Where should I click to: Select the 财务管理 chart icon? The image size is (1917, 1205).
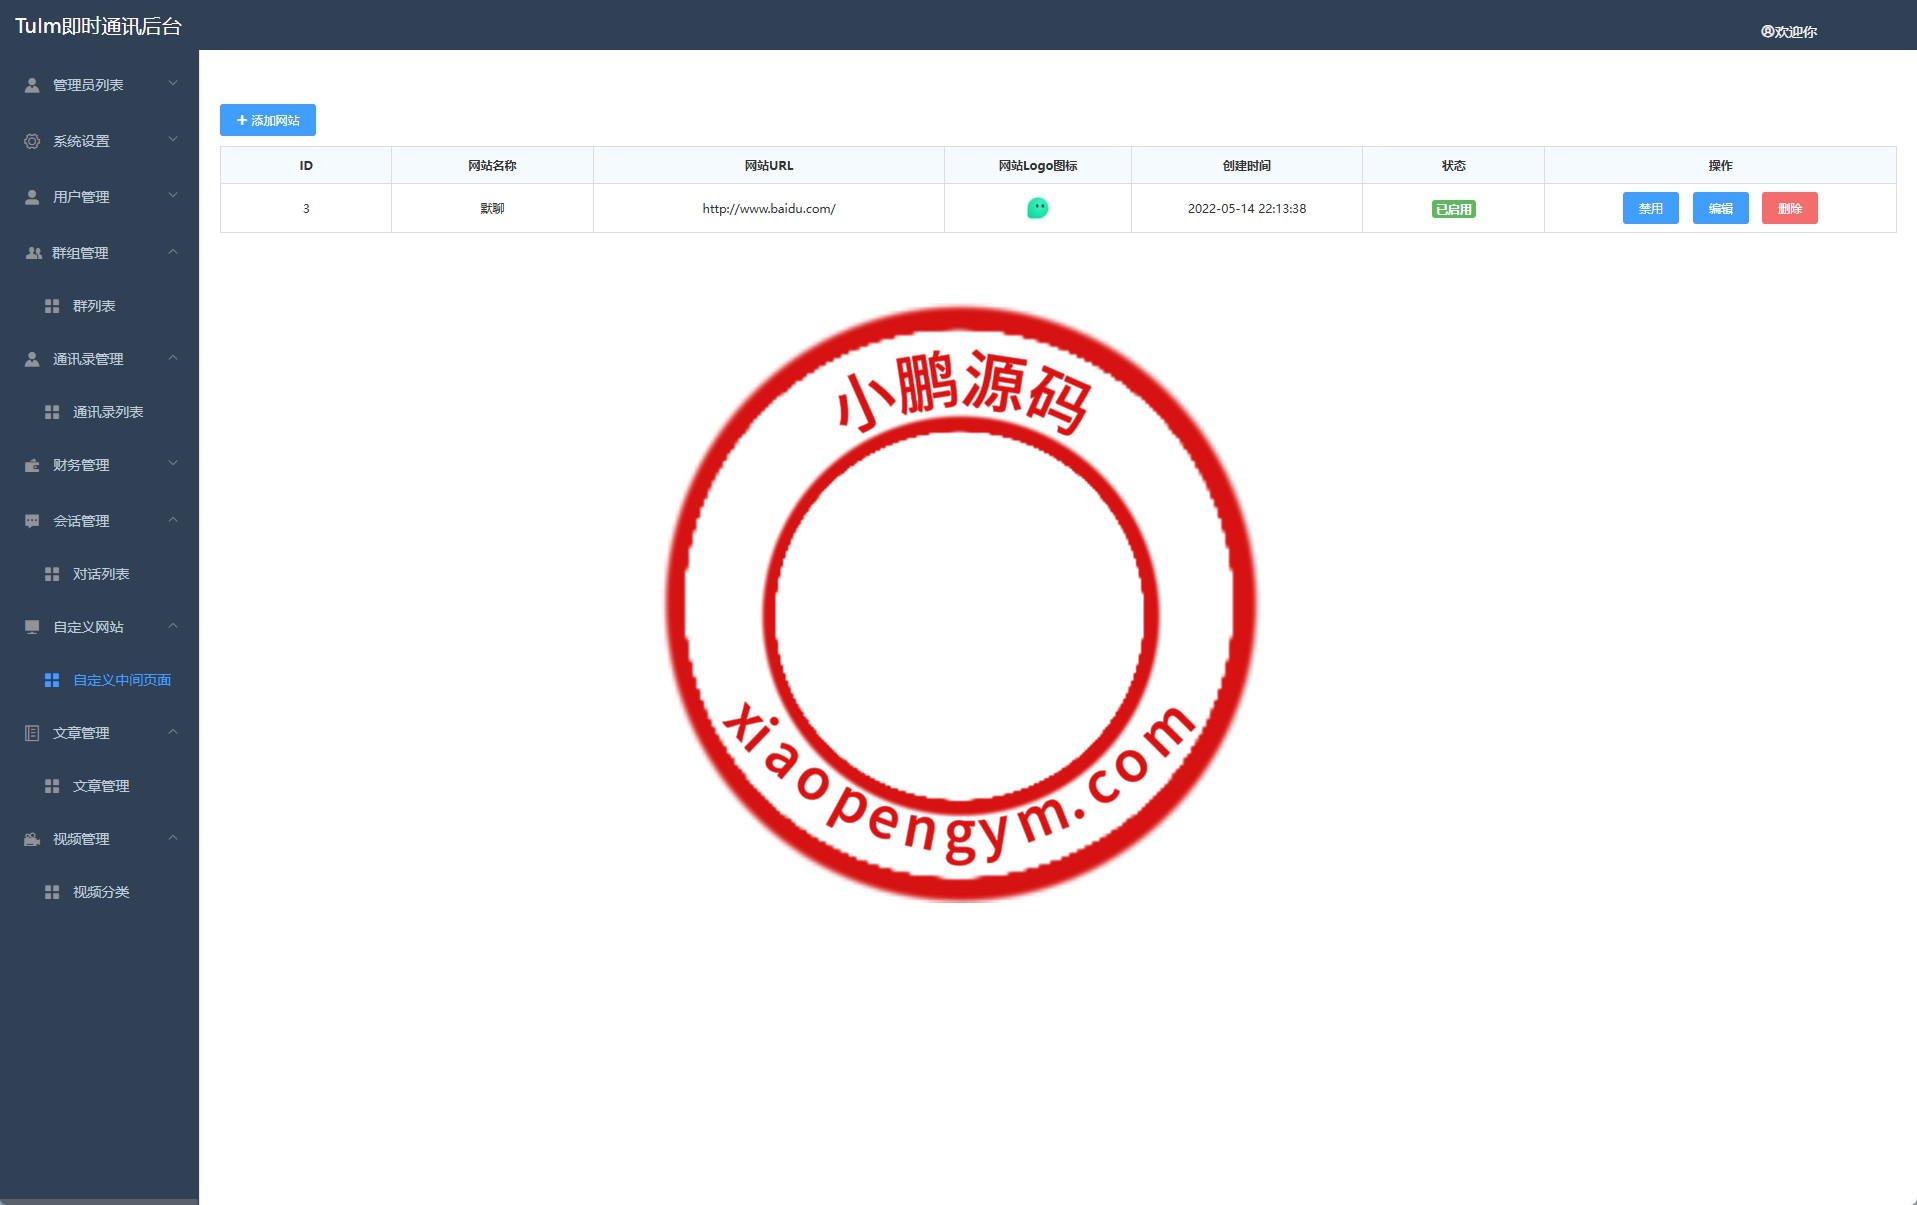point(31,464)
